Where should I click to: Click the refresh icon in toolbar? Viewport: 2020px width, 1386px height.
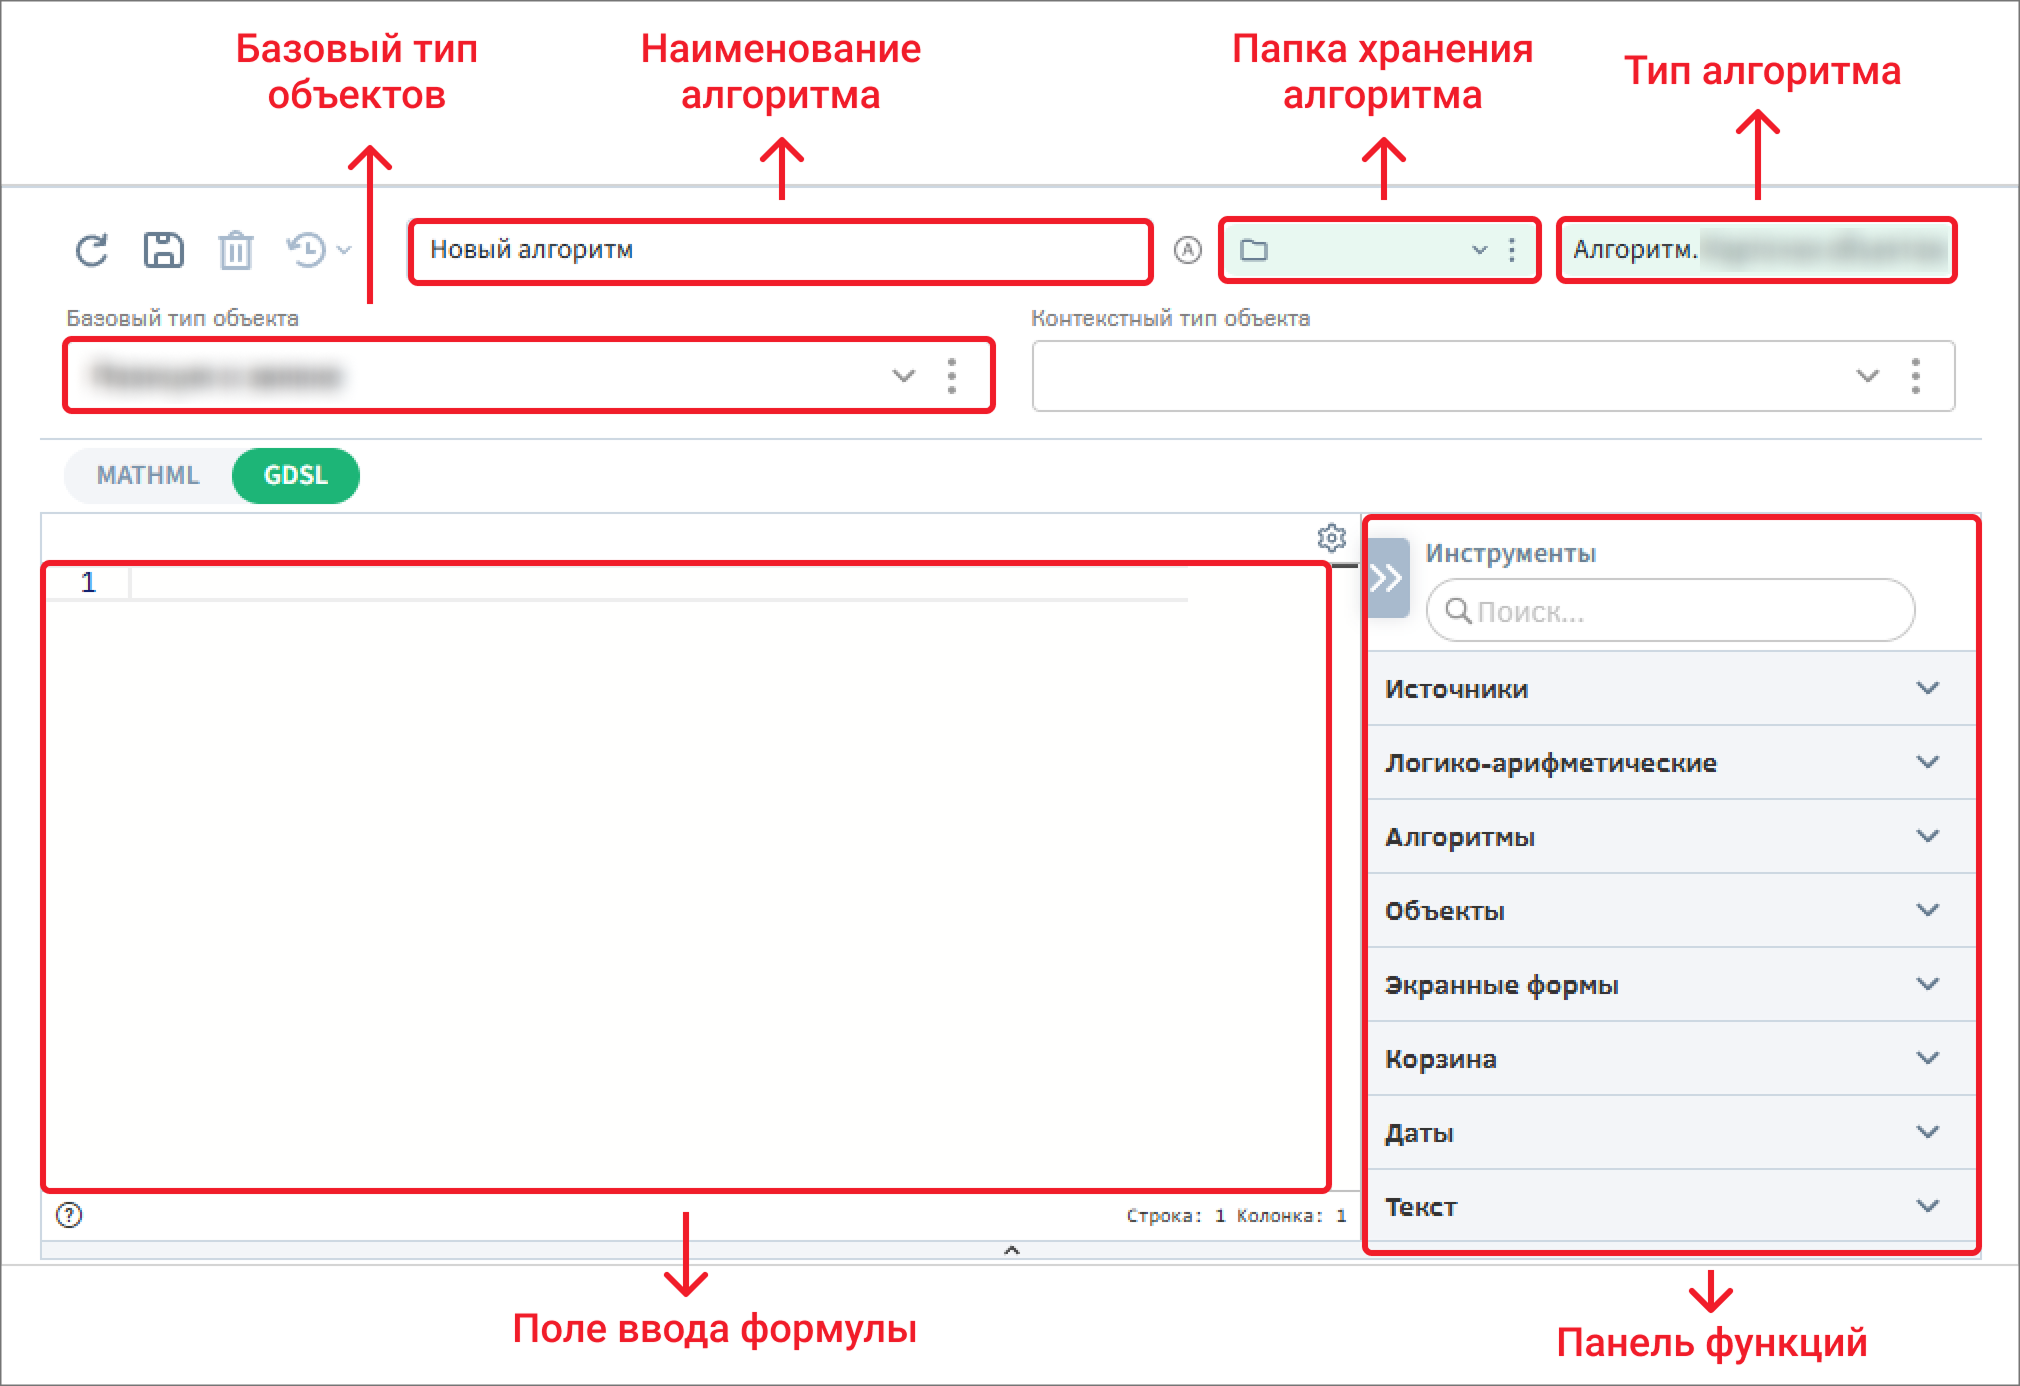[92, 250]
